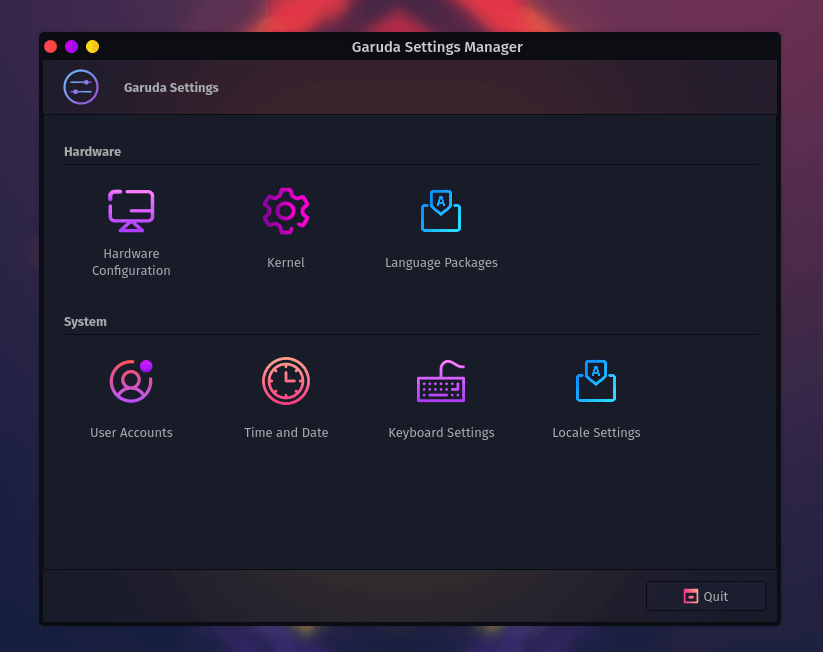
Task: Click the "Time and Date" text label
Action: (286, 433)
